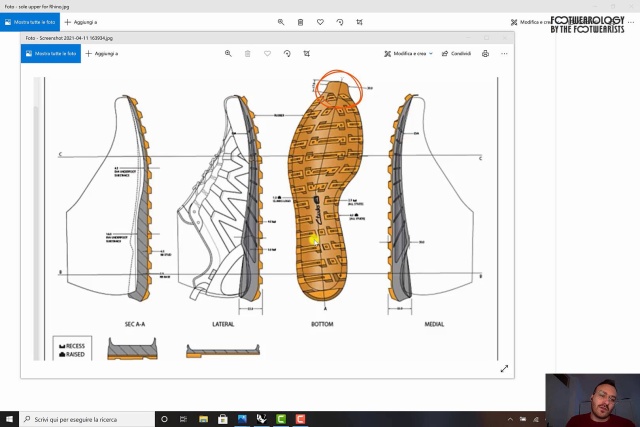Click the heart icon in background window
640x427 pixels.
pyautogui.click(x=320, y=21)
